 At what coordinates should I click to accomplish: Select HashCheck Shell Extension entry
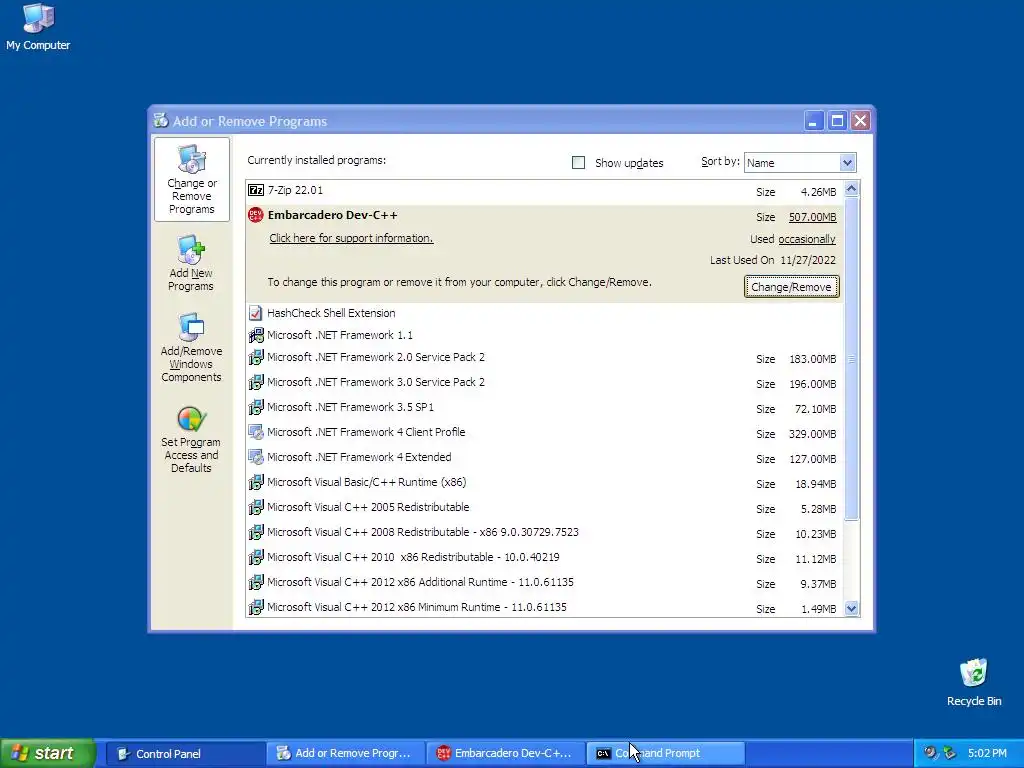(545, 313)
